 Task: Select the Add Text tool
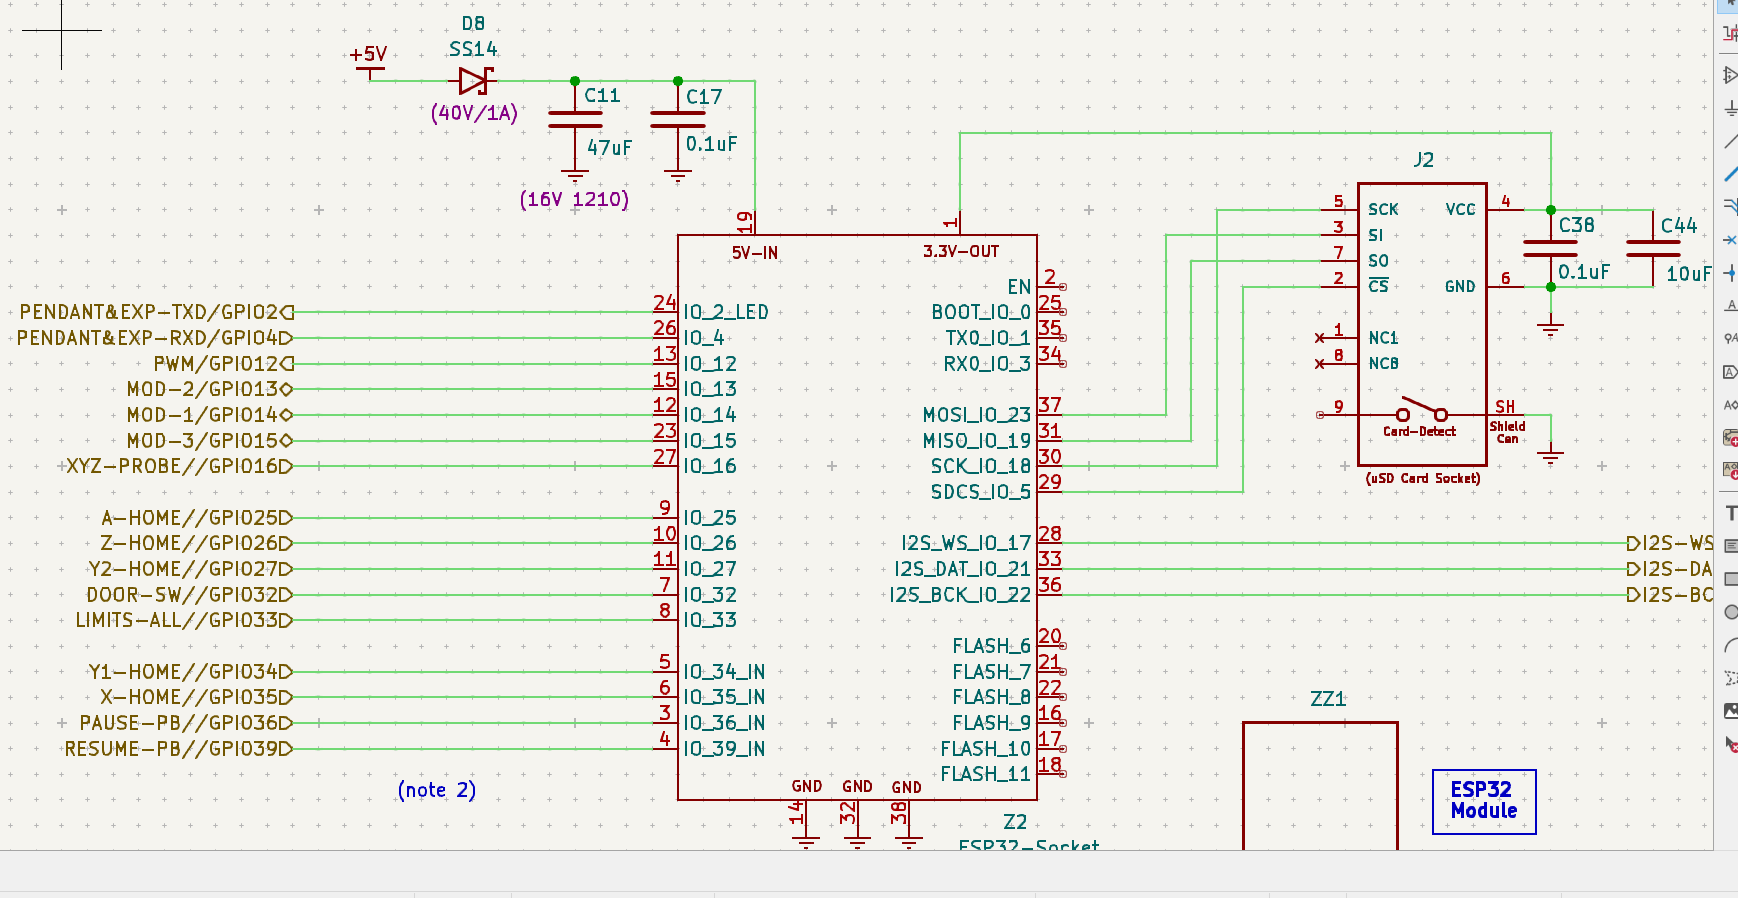point(1730,513)
